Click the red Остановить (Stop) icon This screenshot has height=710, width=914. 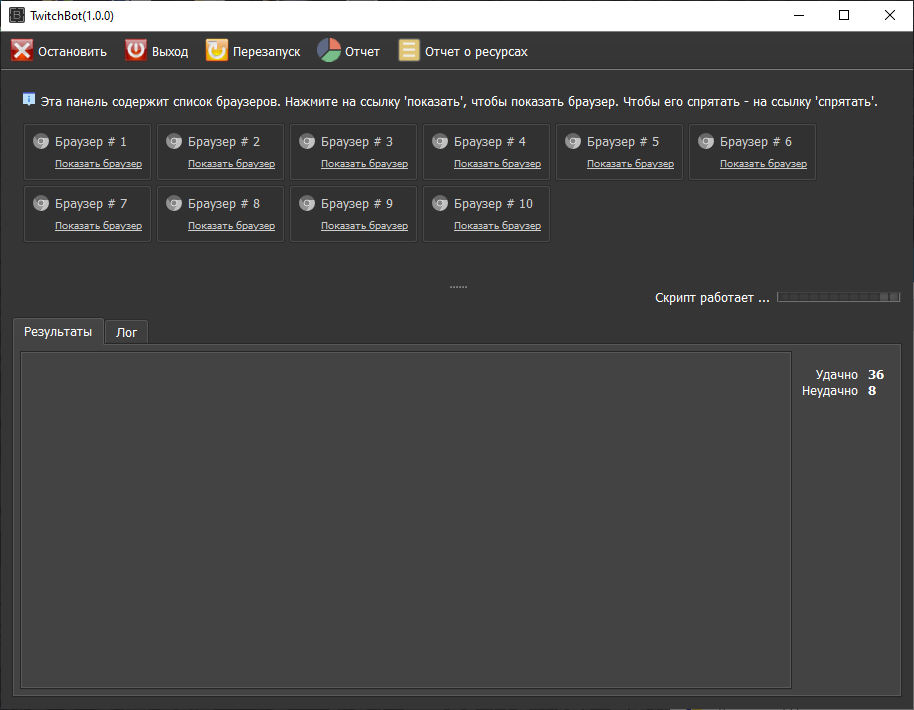pos(22,51)
